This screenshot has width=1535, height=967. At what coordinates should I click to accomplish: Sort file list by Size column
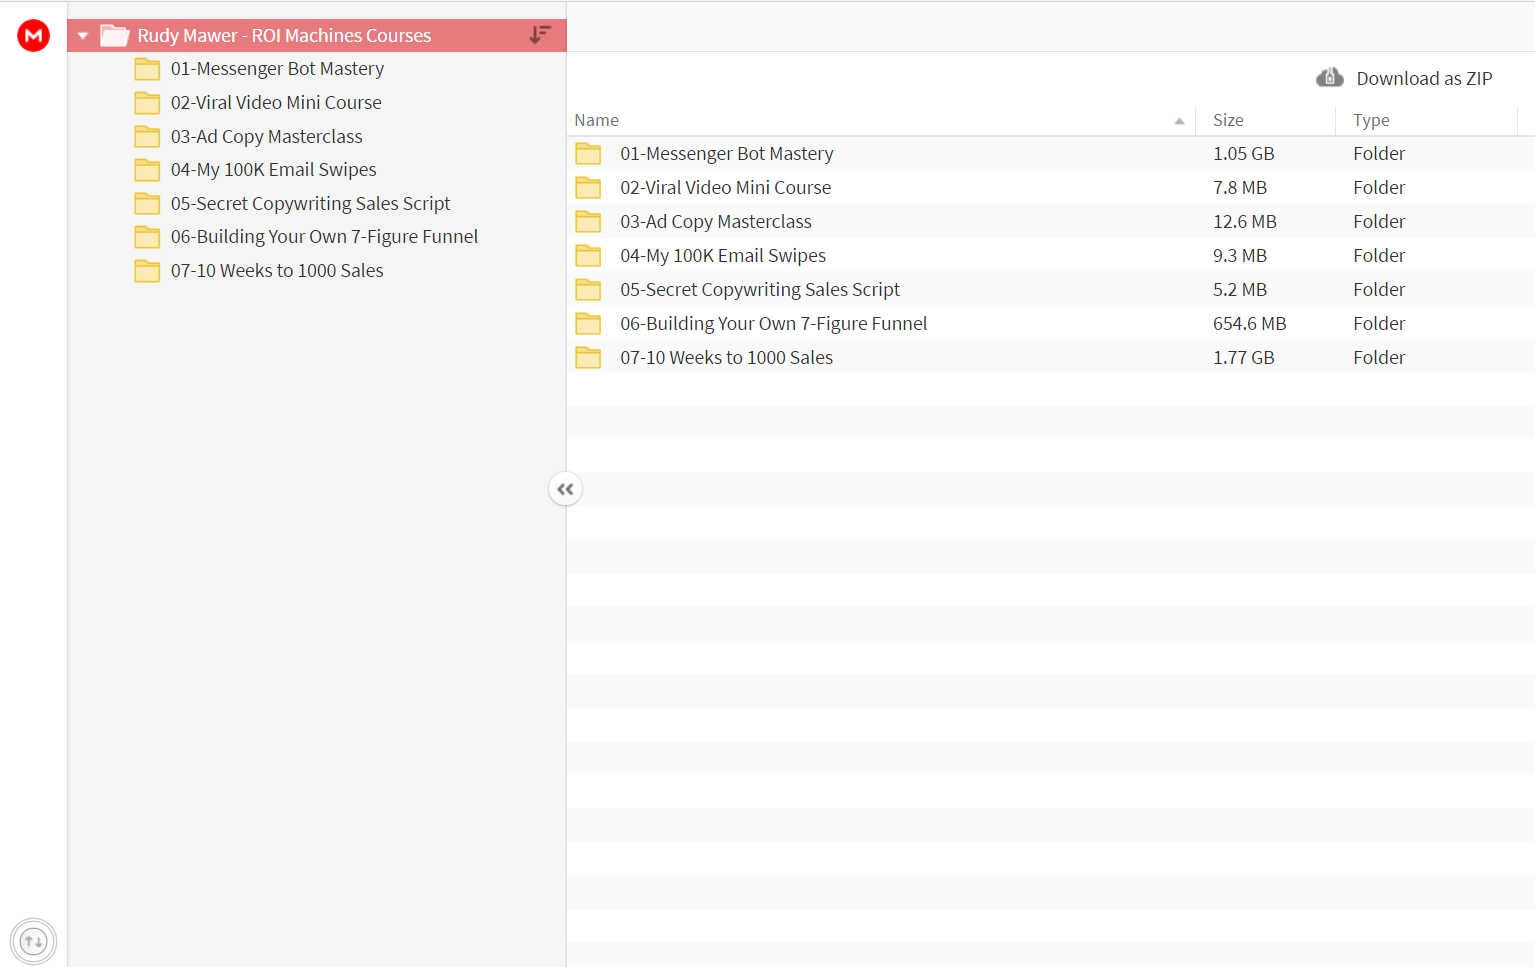pyautogui.click(x=1228, y=120)
